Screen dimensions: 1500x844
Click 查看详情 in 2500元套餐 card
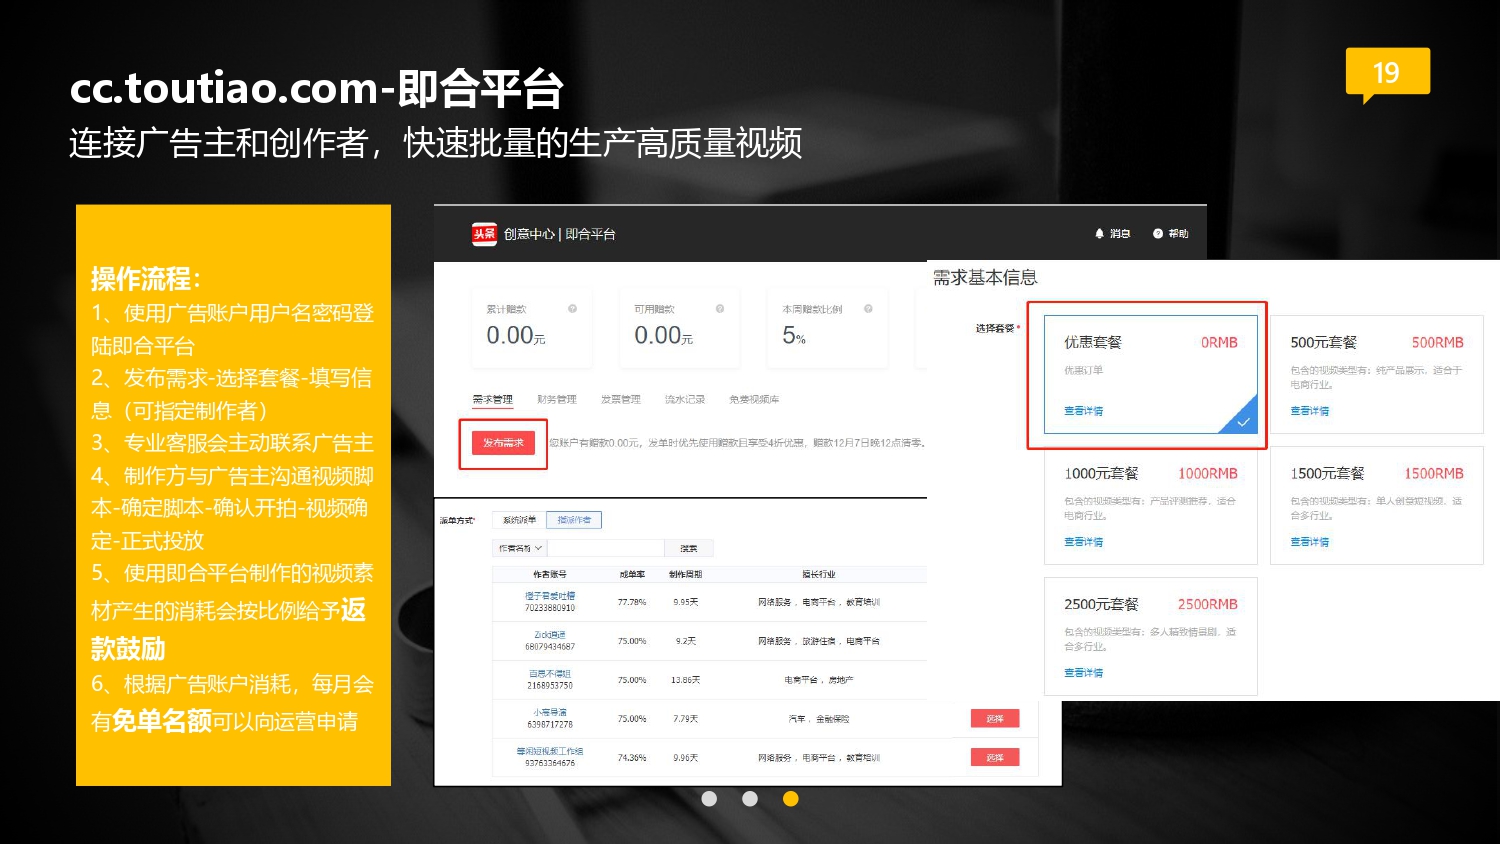(x=1084, y=673)
